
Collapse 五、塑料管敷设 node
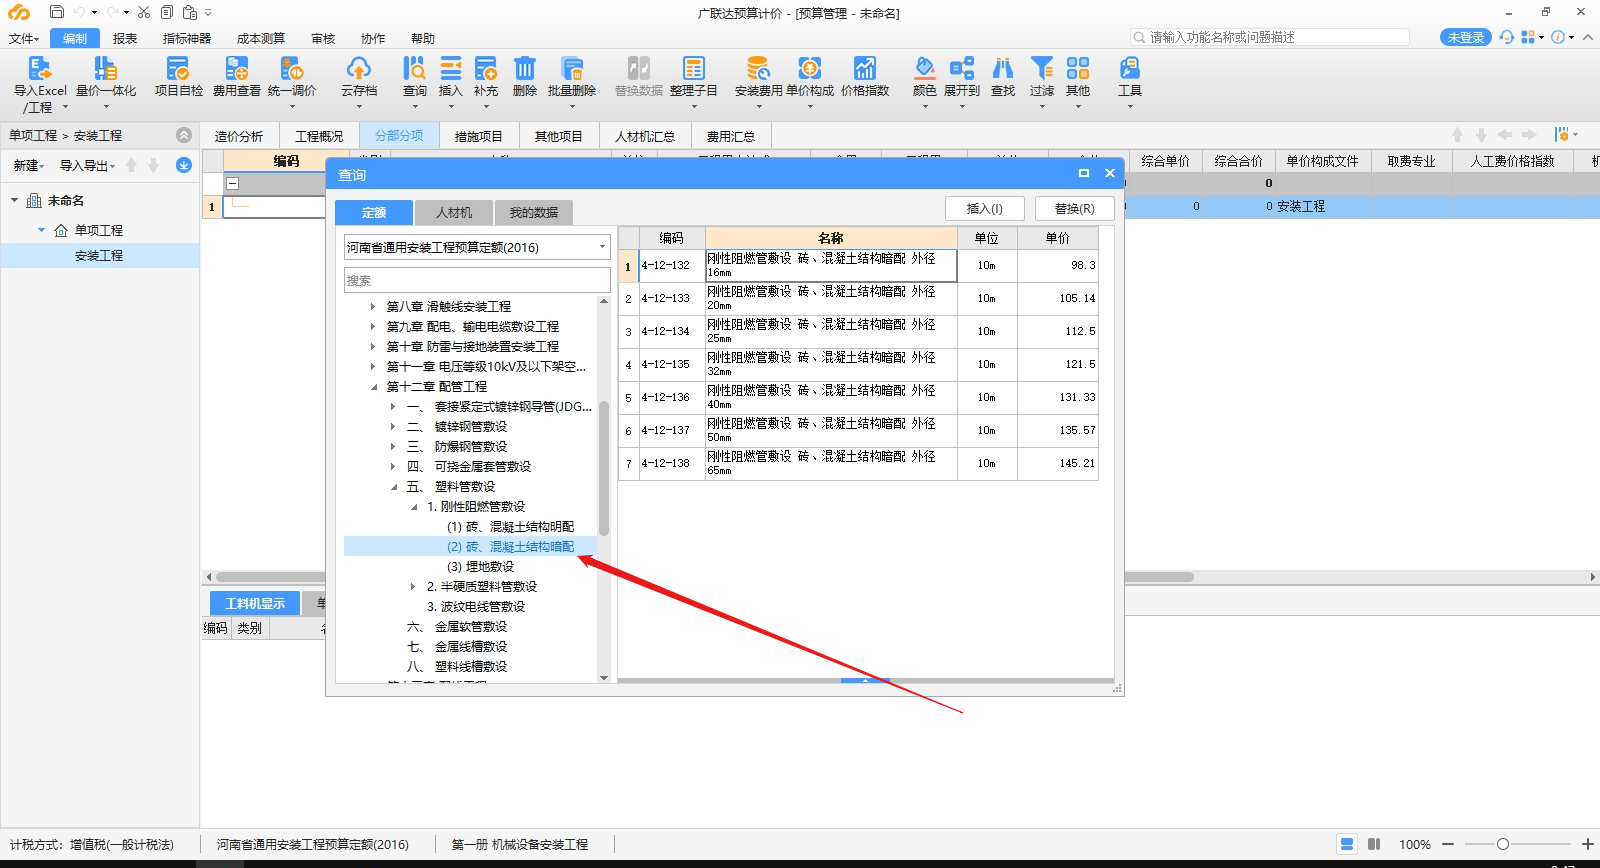coord(393,487)
